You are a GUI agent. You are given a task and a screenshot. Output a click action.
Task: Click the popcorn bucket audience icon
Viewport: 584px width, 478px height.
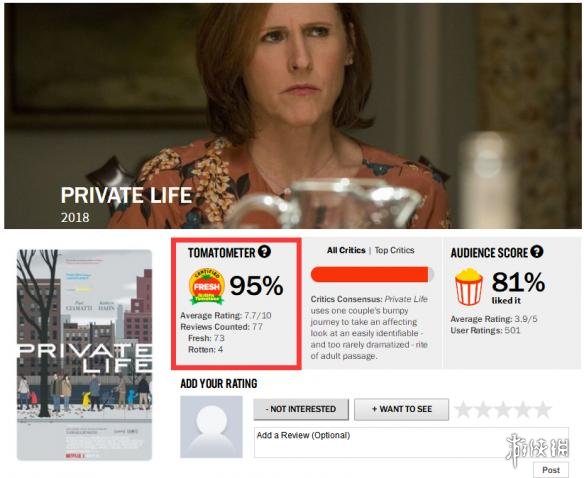(469, 287)
